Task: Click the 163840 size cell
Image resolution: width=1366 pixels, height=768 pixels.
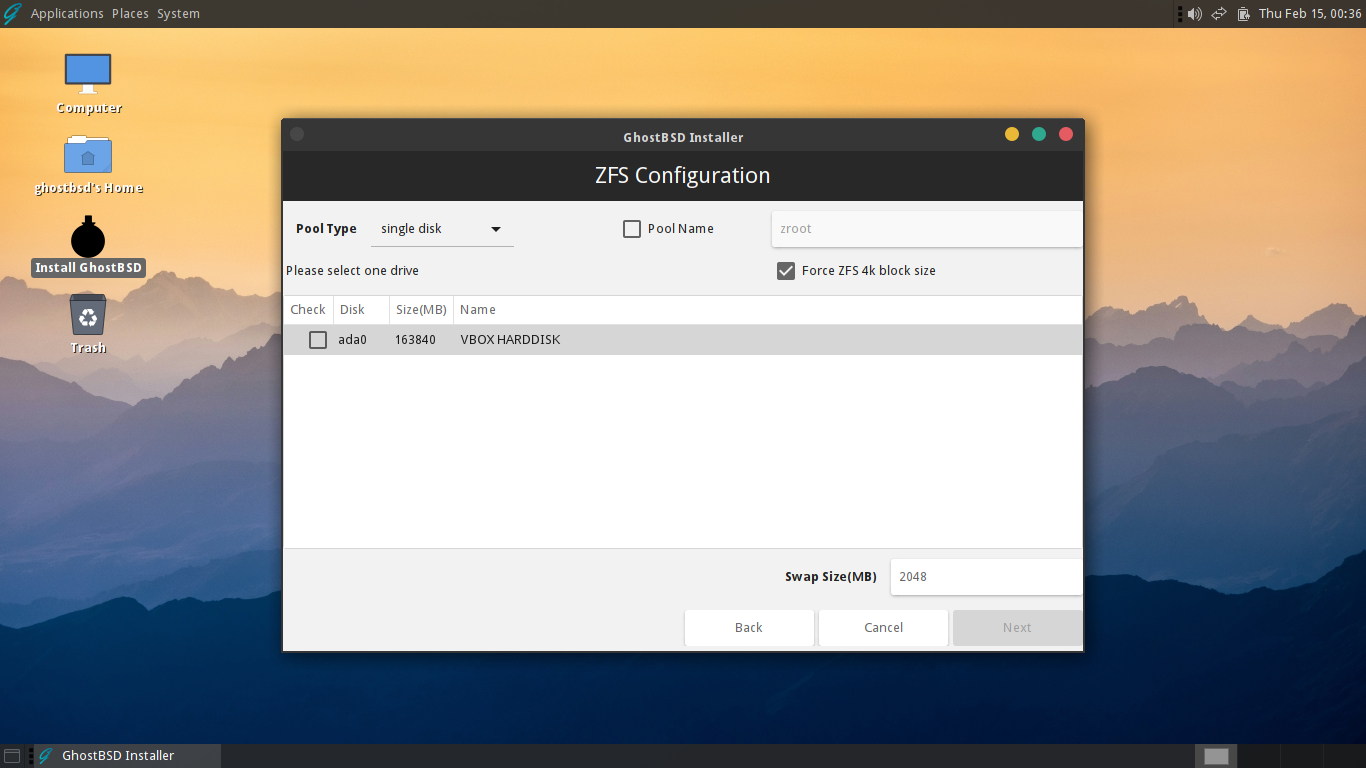Action: tap(415, 340)
